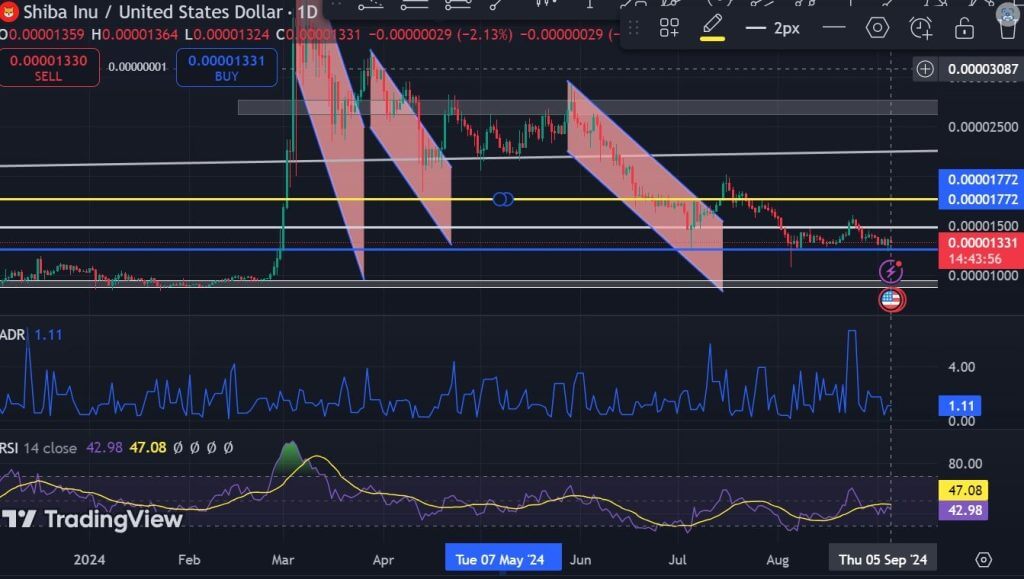Select the pink descending channel spanning June–July
This screenshot has height=579, width=1024.
pyautogui.click(x=645, y=186)
